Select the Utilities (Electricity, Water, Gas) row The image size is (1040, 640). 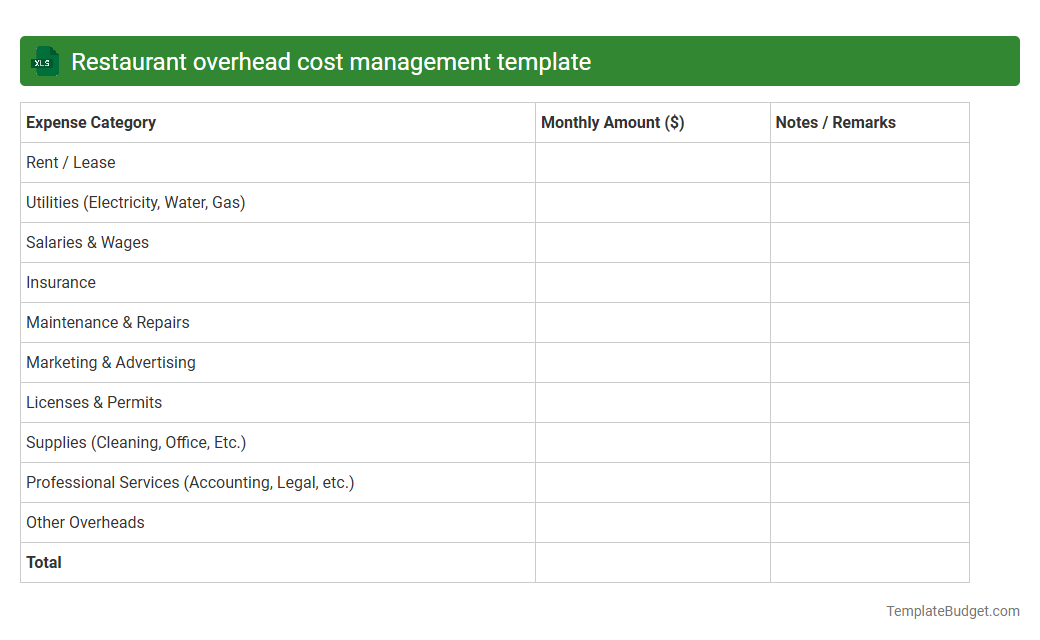[135, 202]
